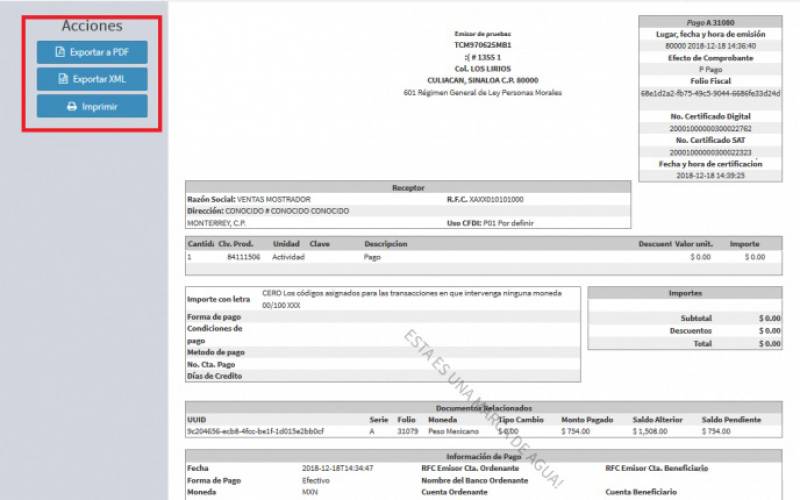The image size is (800, 500).
Task: Select the 'Información de Pago' header
Action: pyautogui.click(x=484, y=457)
